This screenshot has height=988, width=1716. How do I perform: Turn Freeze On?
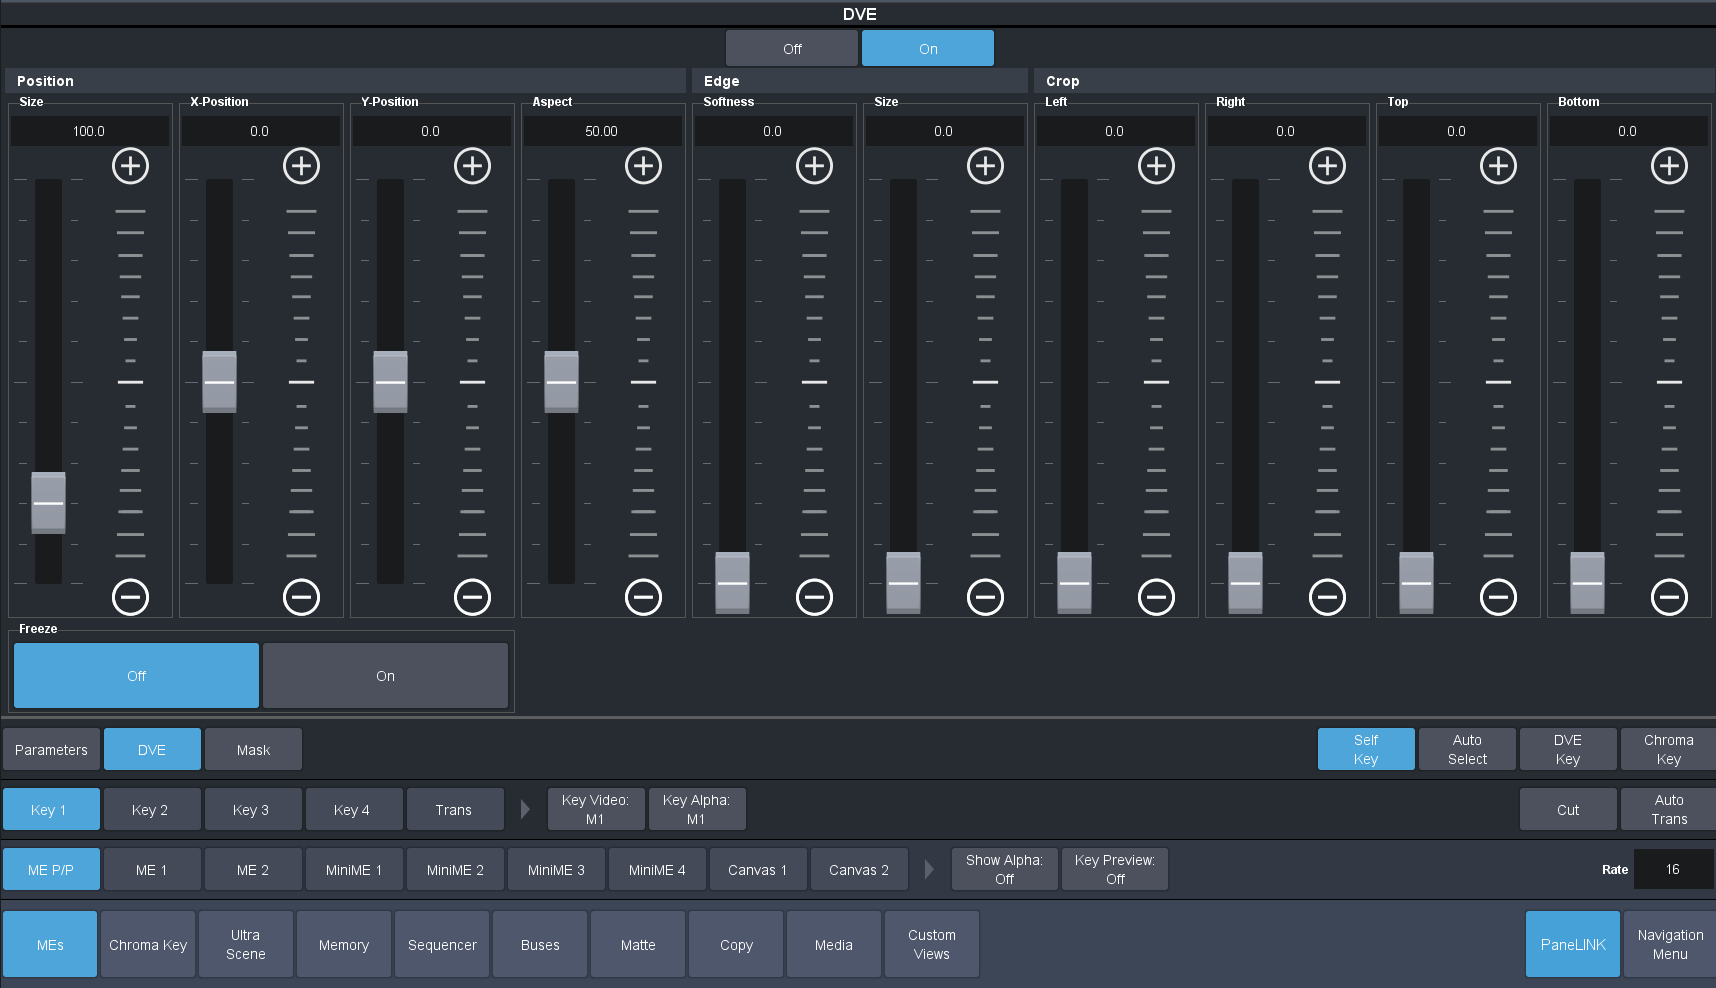[385, 676]
